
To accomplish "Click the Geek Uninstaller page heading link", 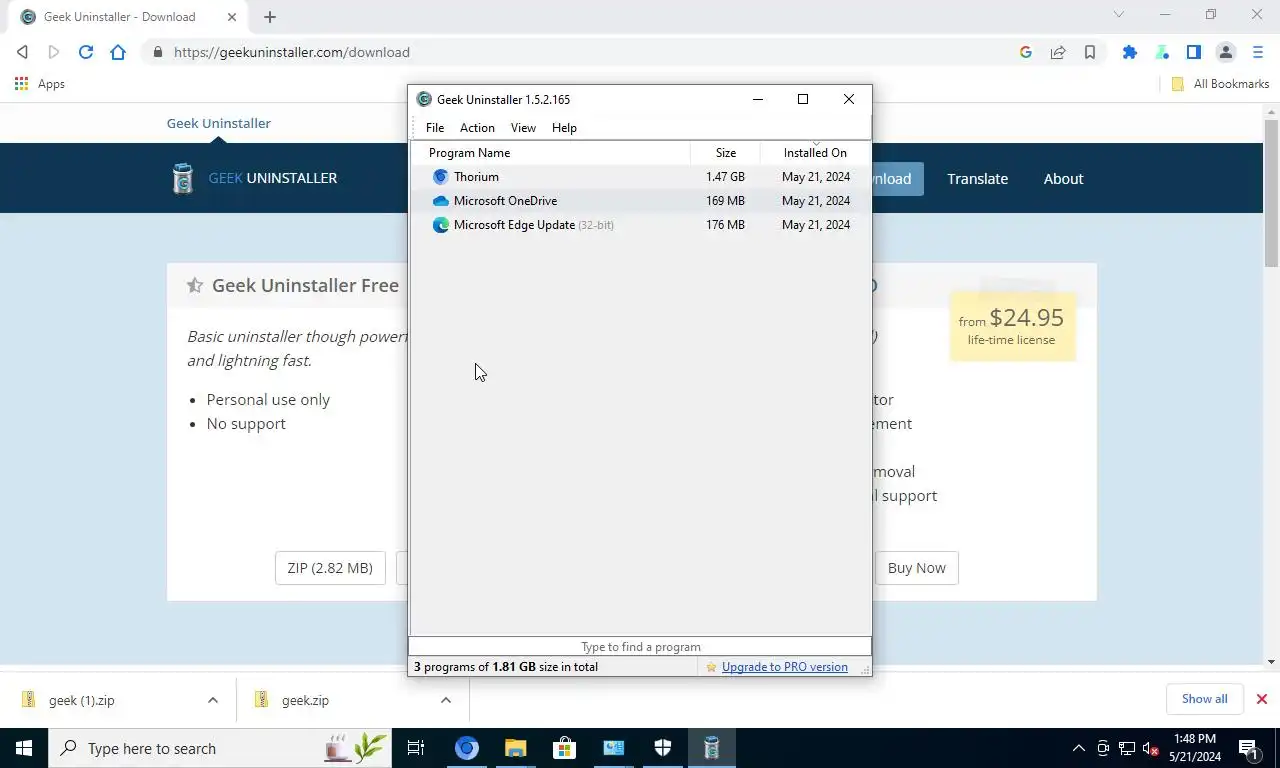I will coord(218,123).
